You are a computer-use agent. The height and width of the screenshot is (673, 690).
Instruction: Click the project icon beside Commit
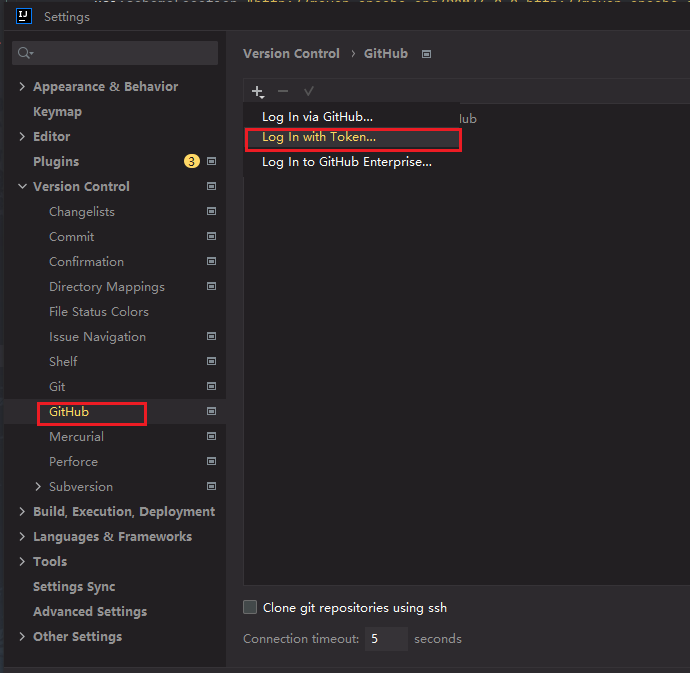pos(211,236)
